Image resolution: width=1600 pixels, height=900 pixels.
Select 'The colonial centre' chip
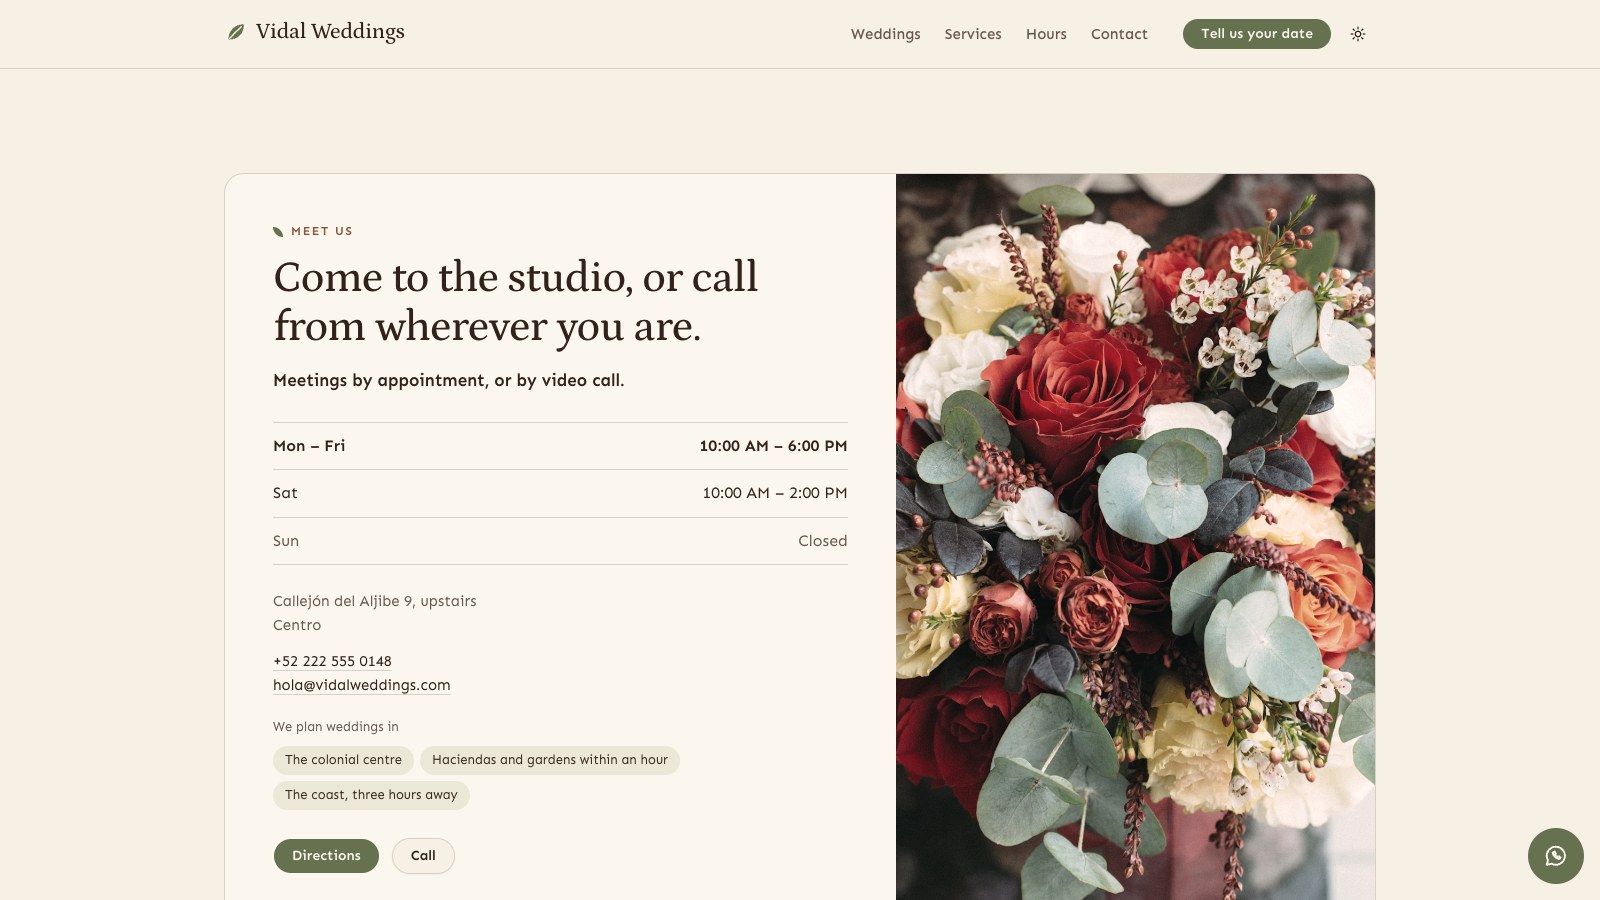point(343,760)
